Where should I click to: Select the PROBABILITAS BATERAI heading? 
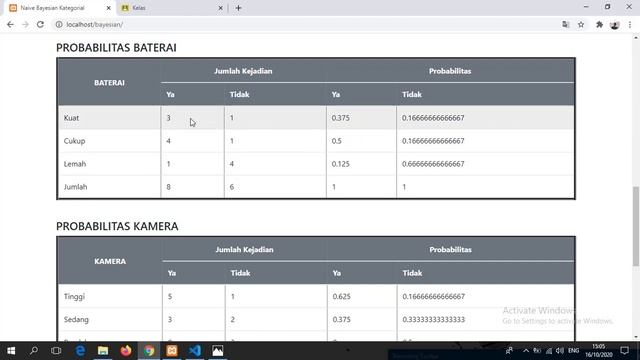pyautogui.click(x=116, y=48)
